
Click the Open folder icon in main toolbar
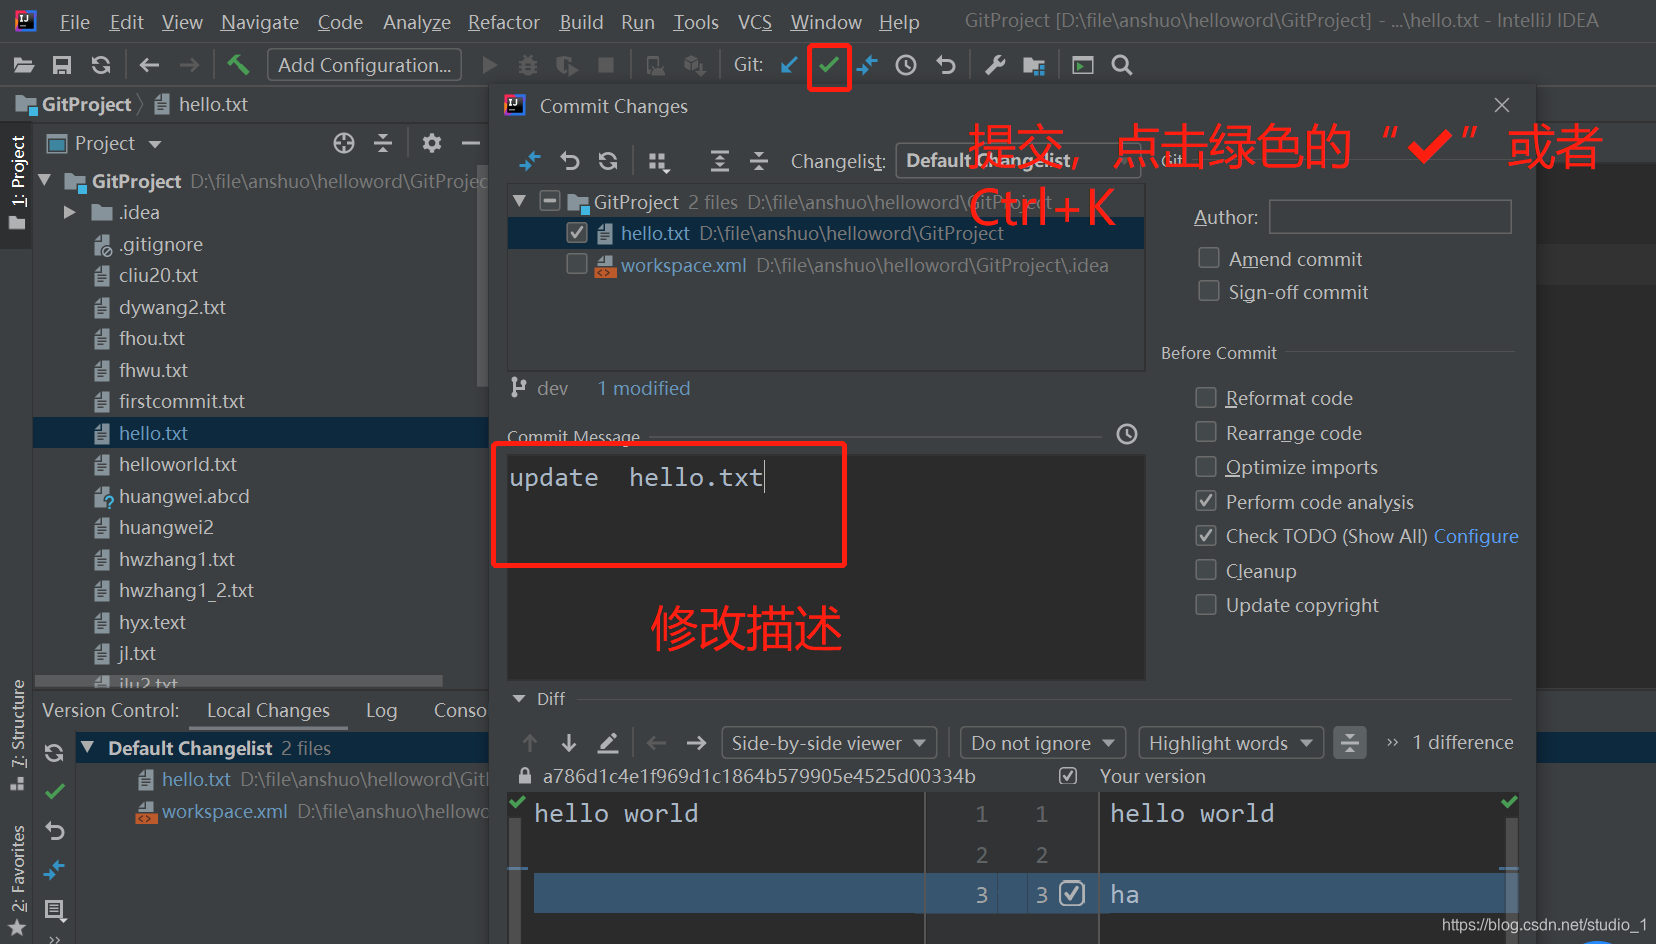point(24,65)
